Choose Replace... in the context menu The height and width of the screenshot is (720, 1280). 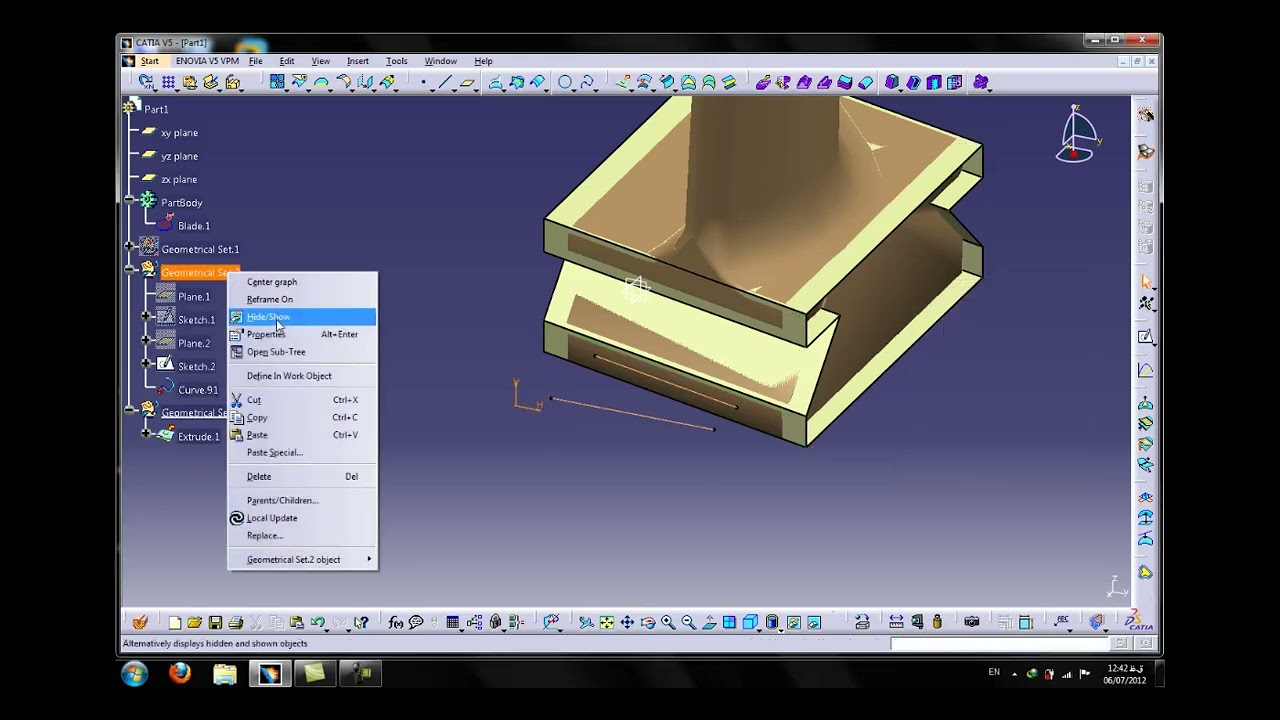tap(303, 535)
